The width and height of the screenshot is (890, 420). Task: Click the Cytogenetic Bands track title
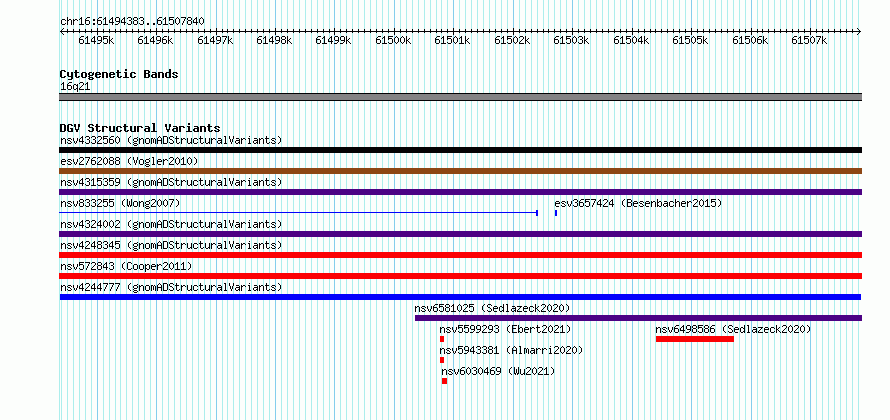[x=119, y=74]
